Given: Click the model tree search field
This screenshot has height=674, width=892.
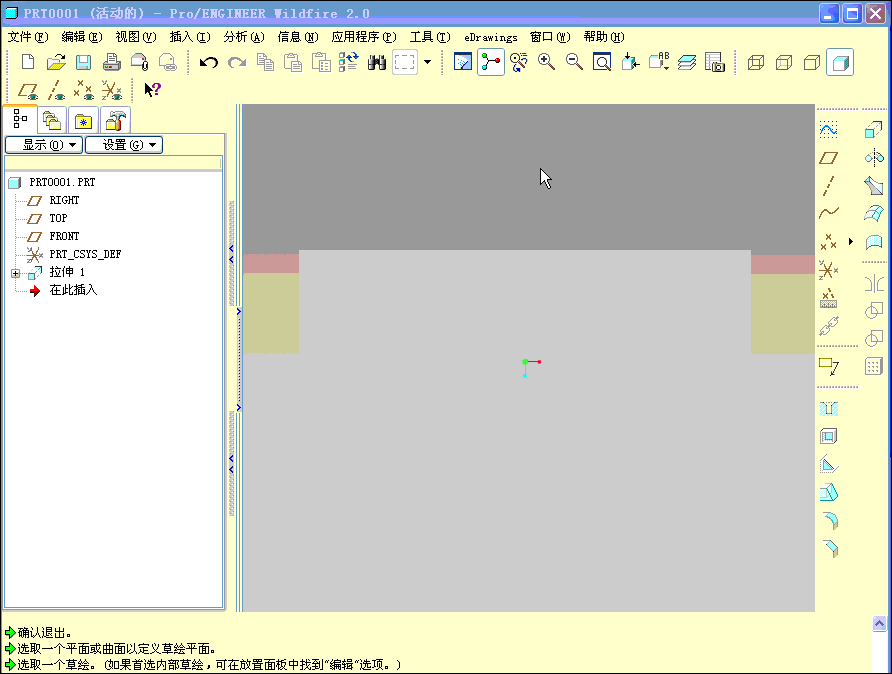Looking at the screenshot, I should (113, 163).
